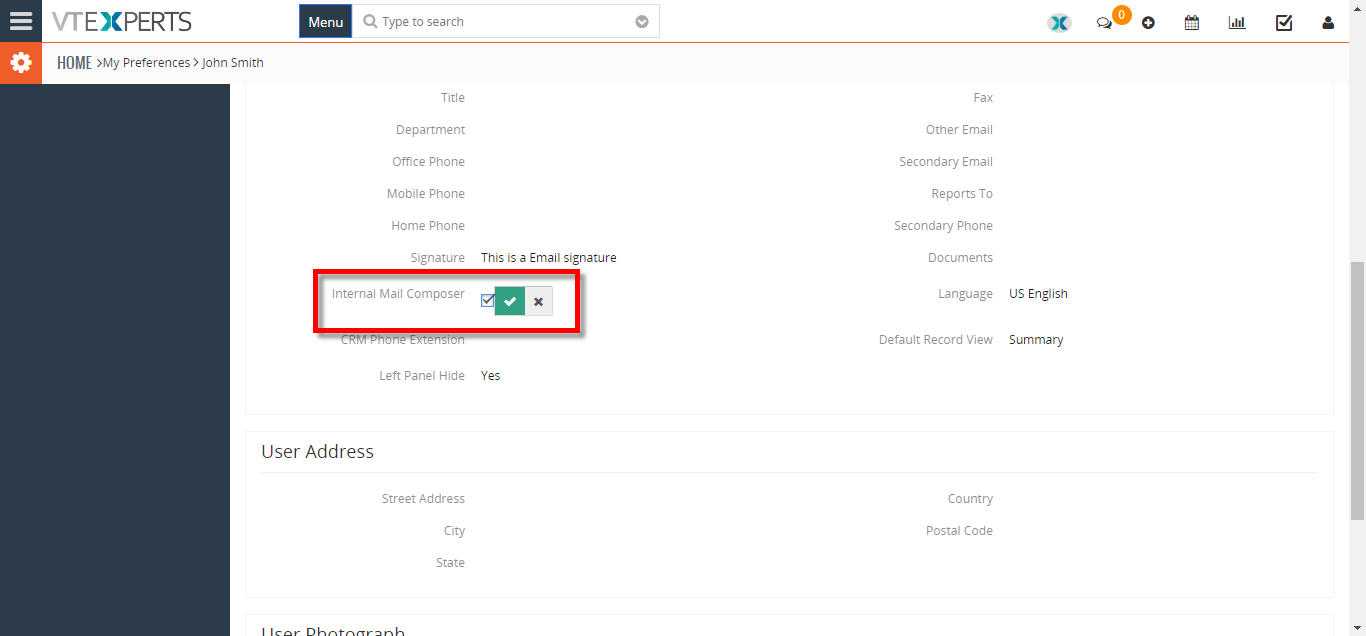Open the hamburger main menu icon
Viewport: 1366px width, 636px height.
(21, 21)
